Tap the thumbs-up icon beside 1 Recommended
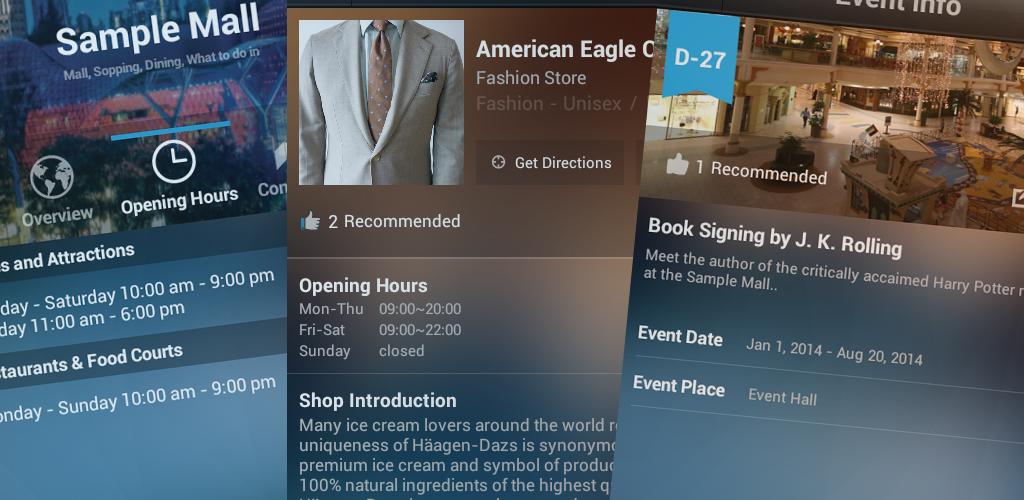This screenshot has width=1024, height=500. pyautogui.click(x=677, y=164)
